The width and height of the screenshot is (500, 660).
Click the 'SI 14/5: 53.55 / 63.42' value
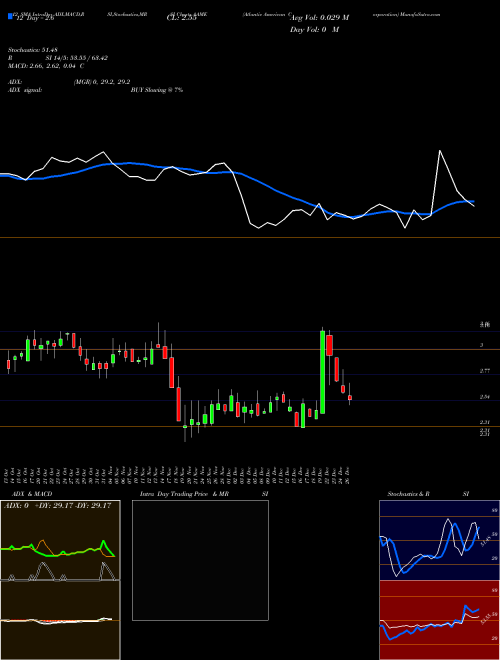(77, 58)
